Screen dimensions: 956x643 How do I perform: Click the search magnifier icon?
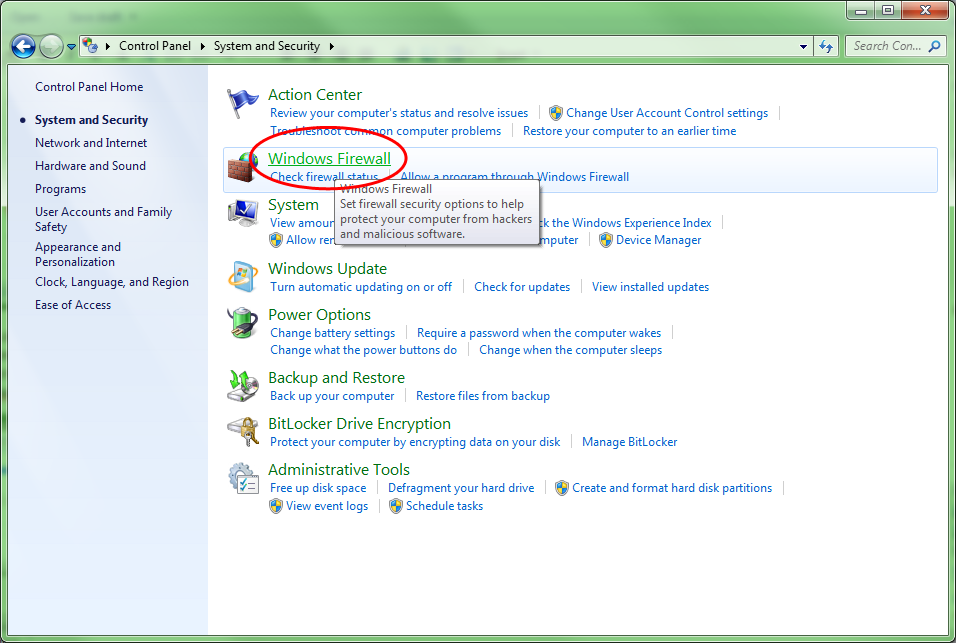(x=934, y=46)
